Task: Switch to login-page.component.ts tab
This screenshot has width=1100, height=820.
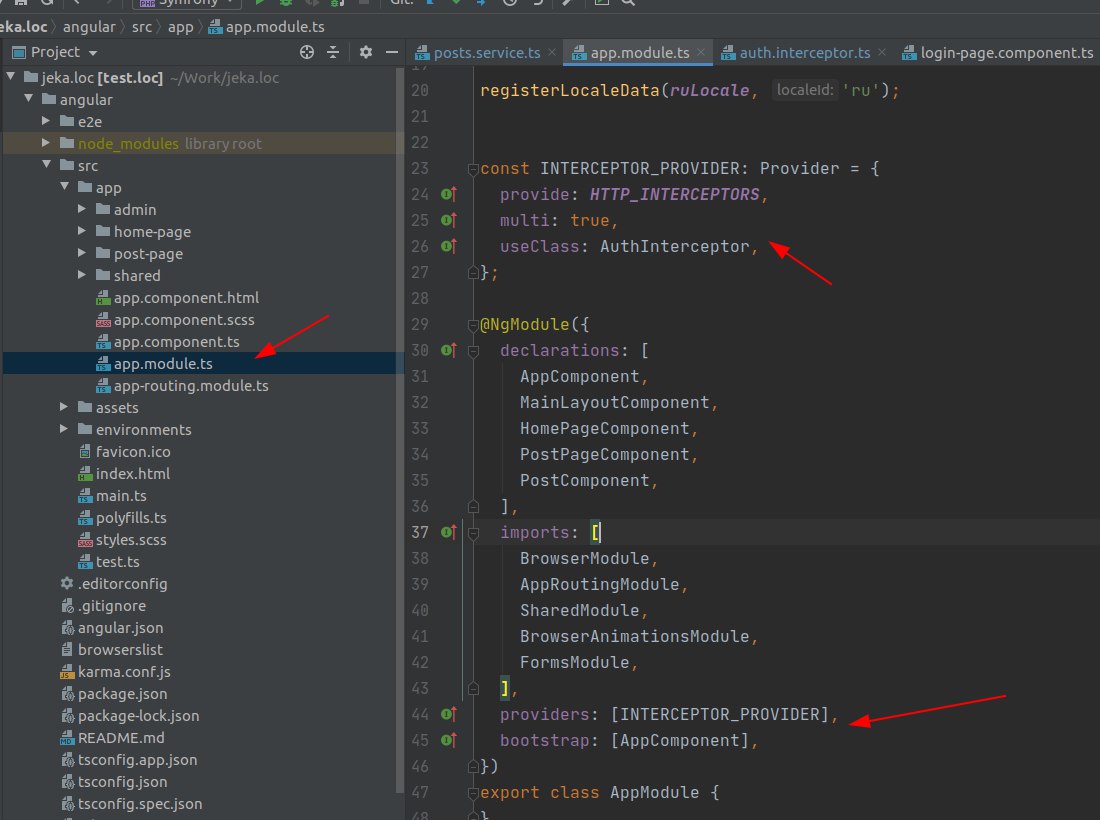Action: (x=998, y=53)
